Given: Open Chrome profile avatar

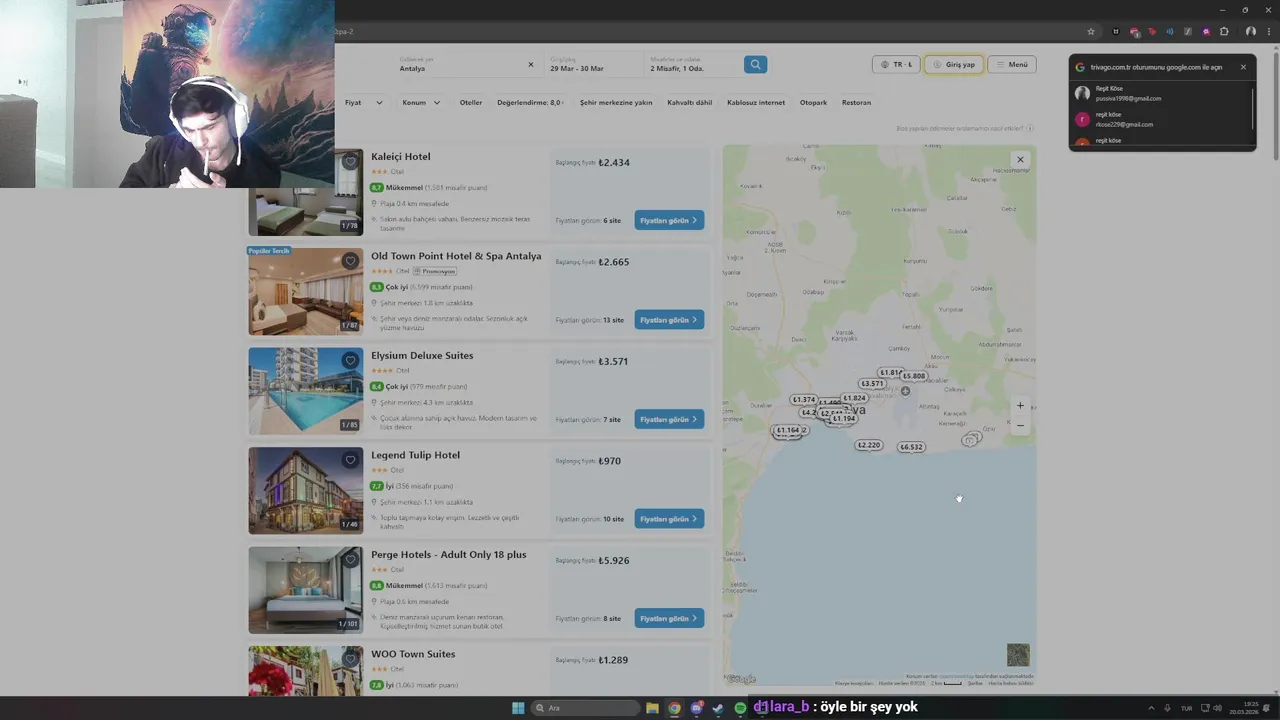Looking at the screenshot, I should (x=1250, y=32).
